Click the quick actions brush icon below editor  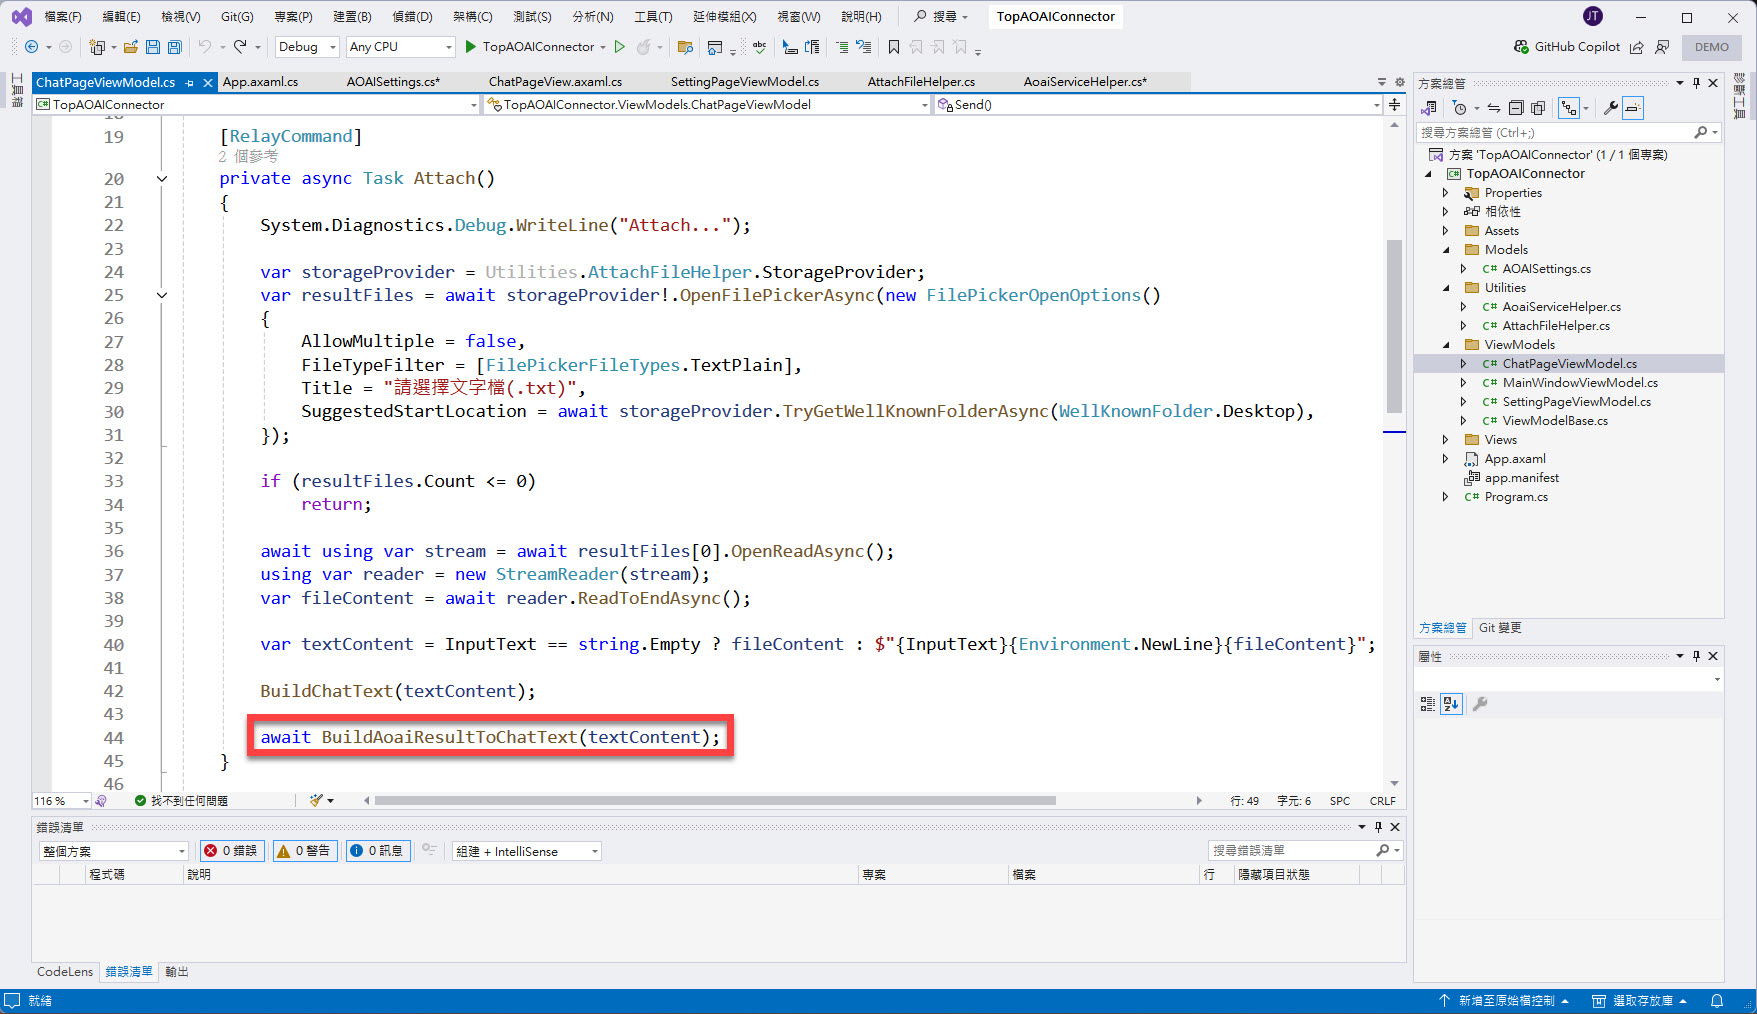(x=317, y=800)
